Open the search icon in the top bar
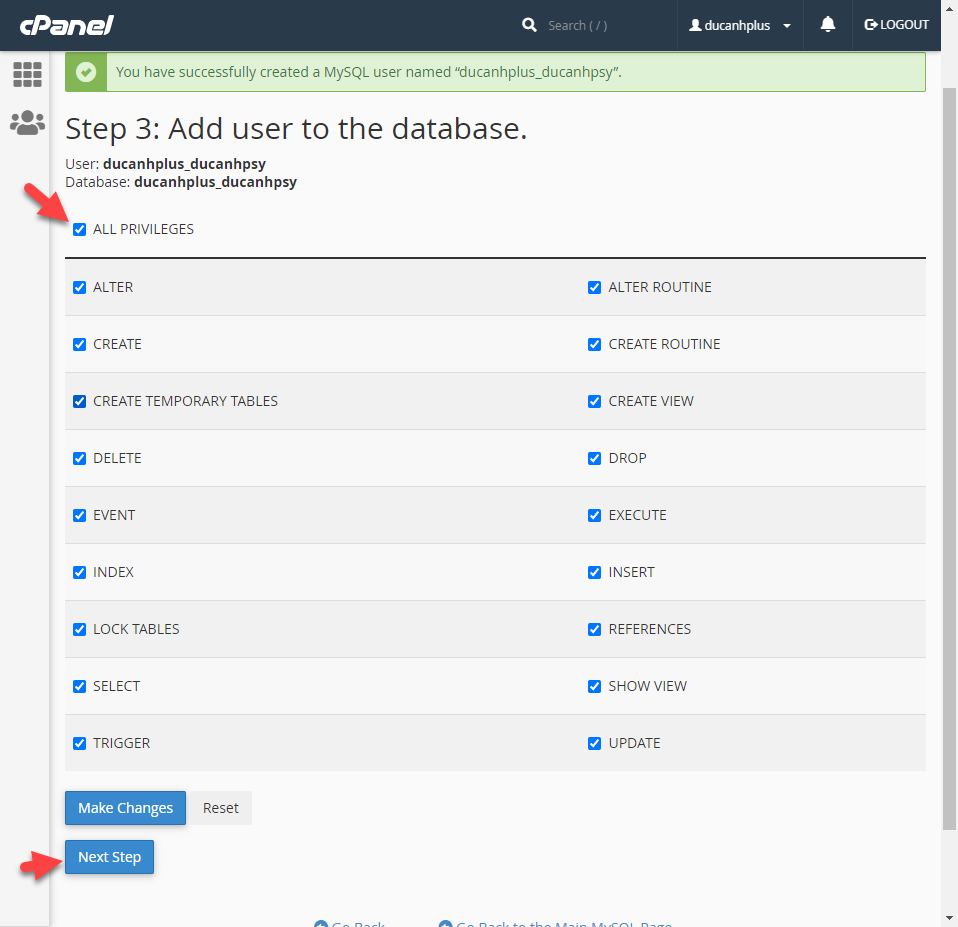The image size is (958, 927). click(529, 25)
